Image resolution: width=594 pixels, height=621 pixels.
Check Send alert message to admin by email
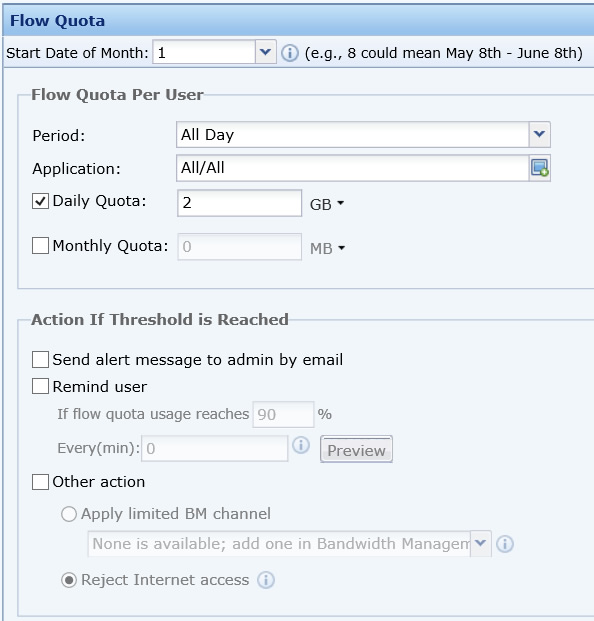[x=40, y=360]
